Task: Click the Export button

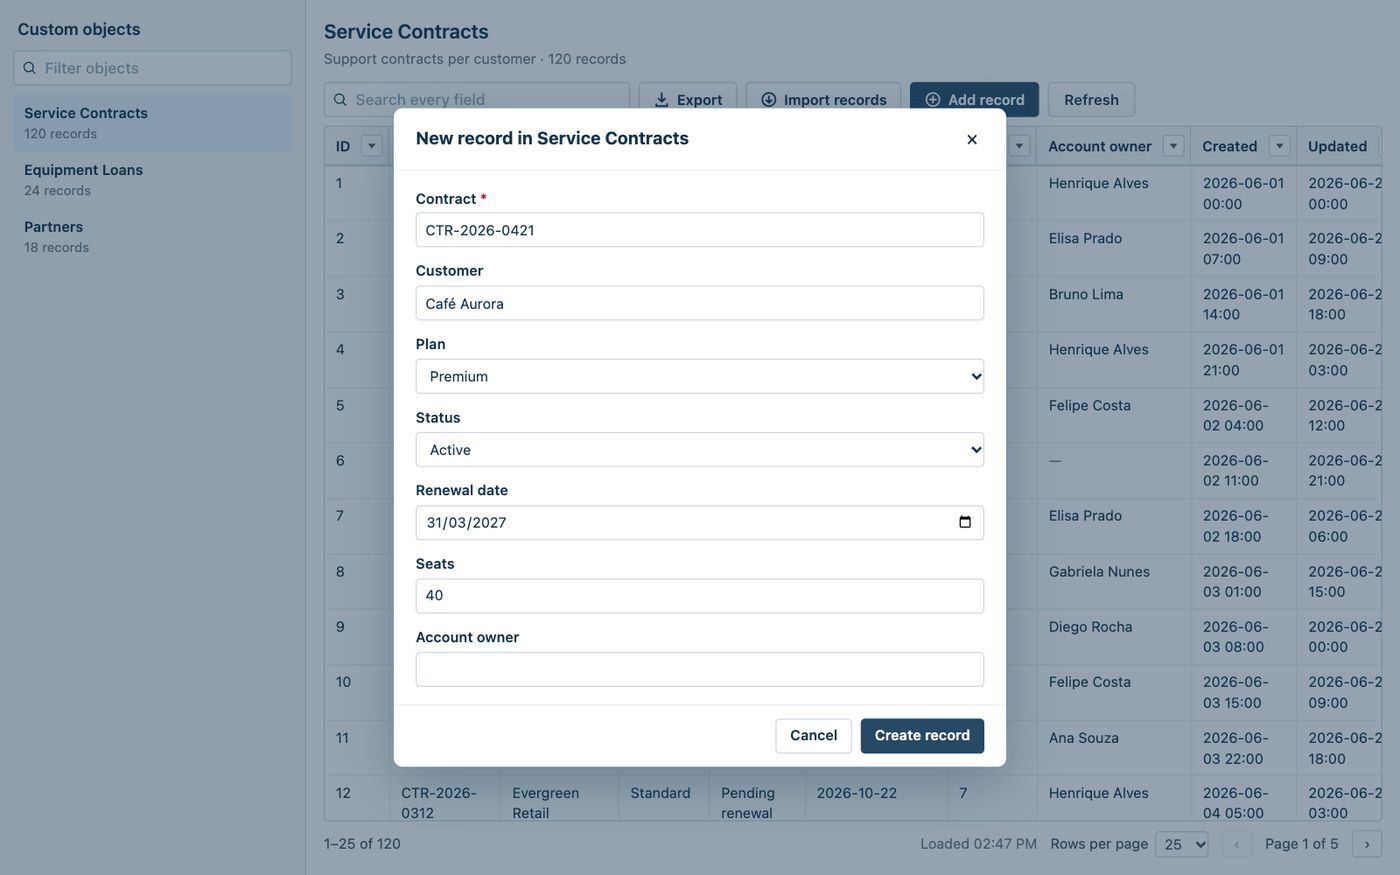Action: click(688, 100)
